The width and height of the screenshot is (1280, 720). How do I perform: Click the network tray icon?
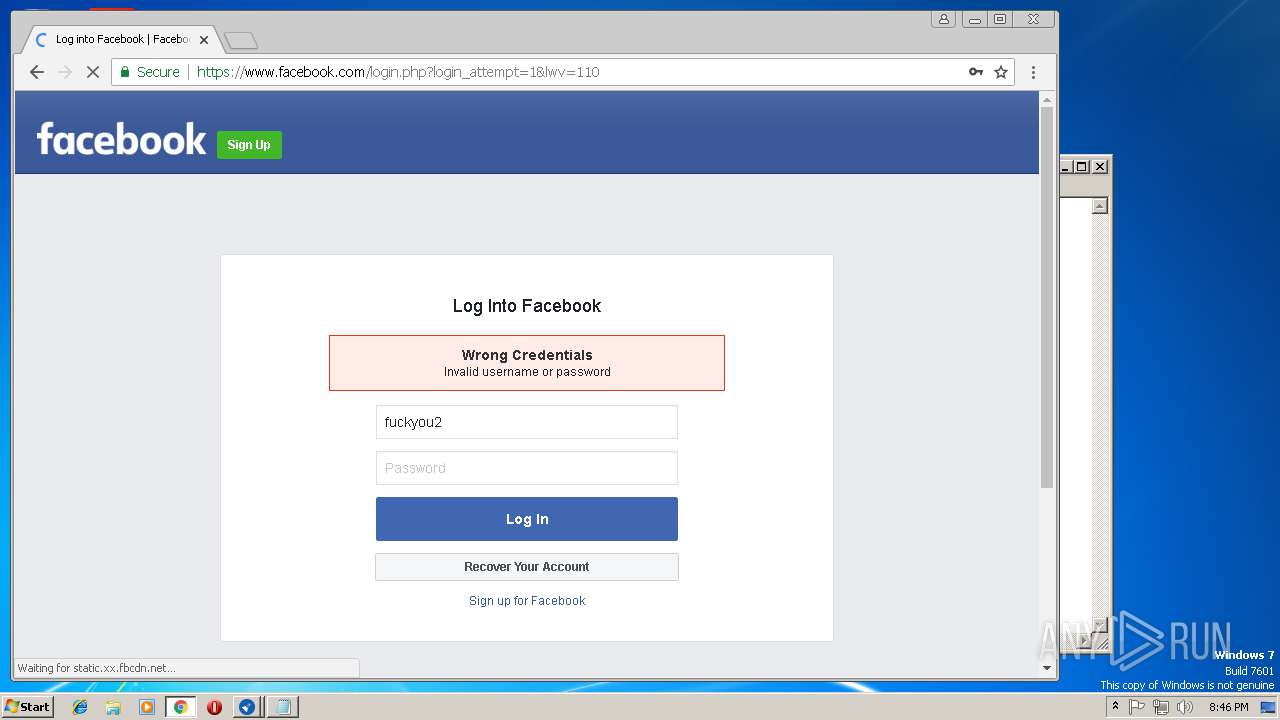tap(1160, 707)
